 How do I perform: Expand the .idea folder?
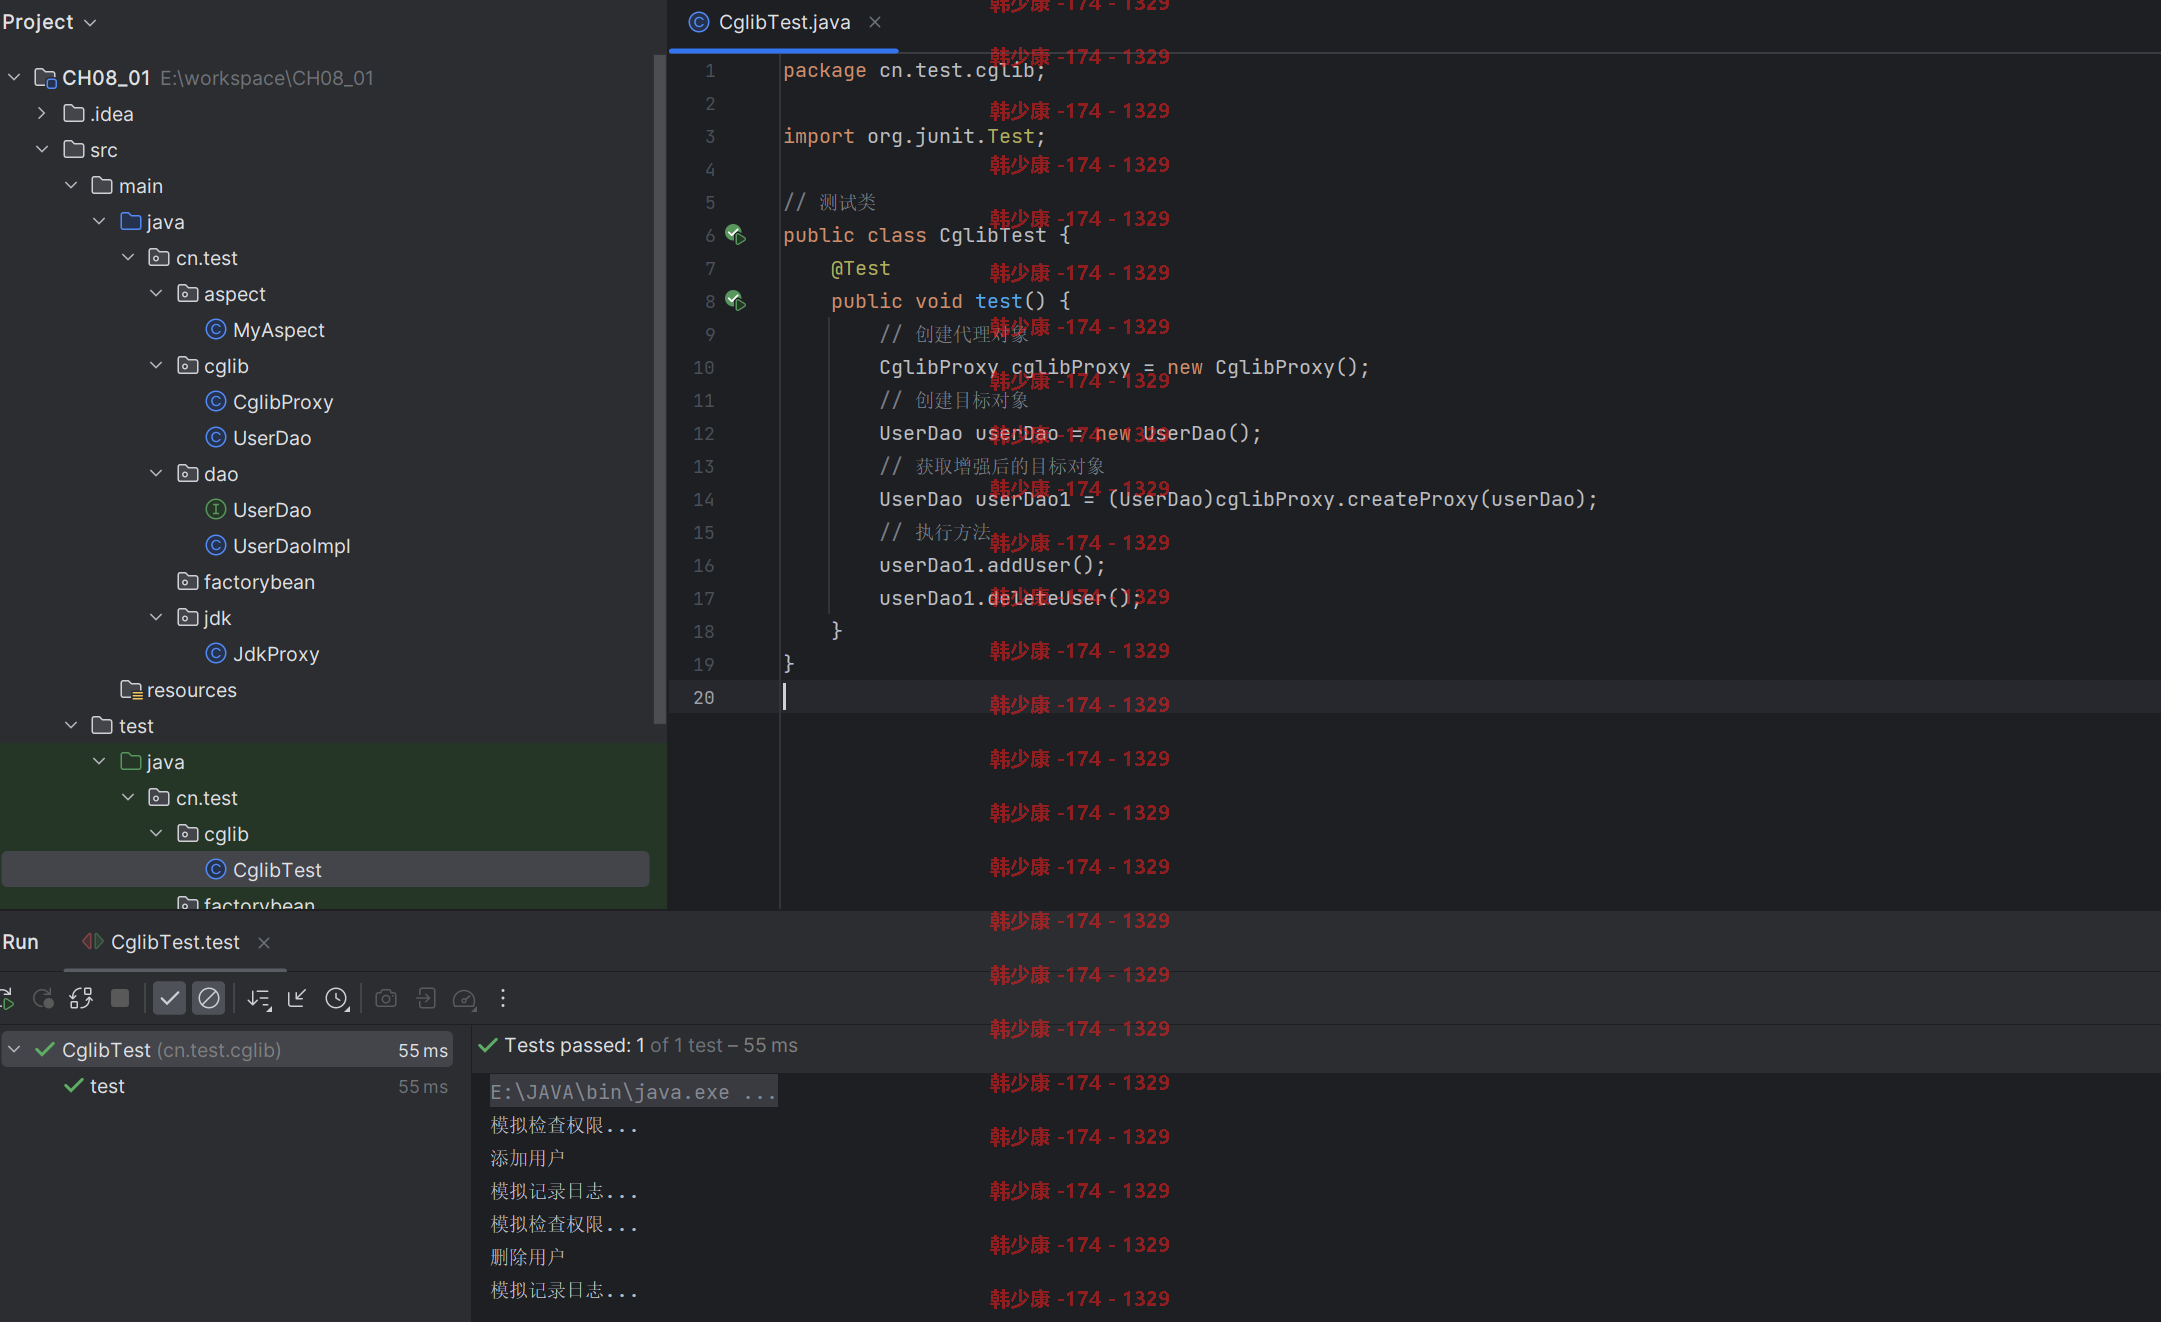(x=42, y=113)
